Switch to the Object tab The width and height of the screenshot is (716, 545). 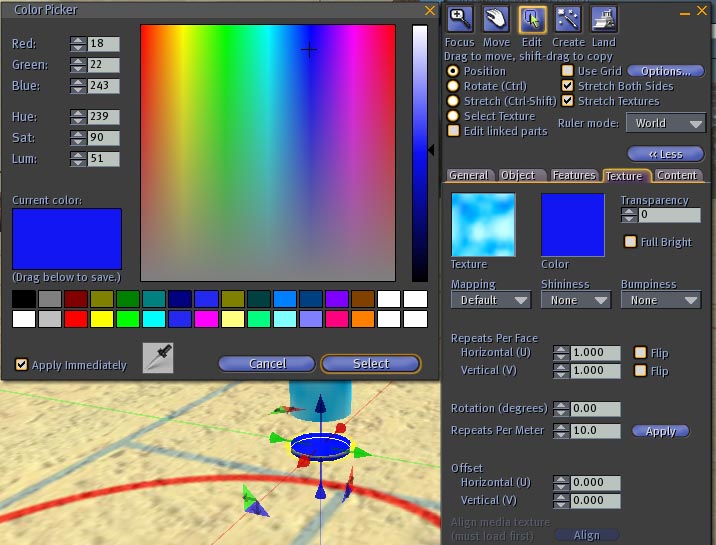pyautogui.click(x=519, y=175)
